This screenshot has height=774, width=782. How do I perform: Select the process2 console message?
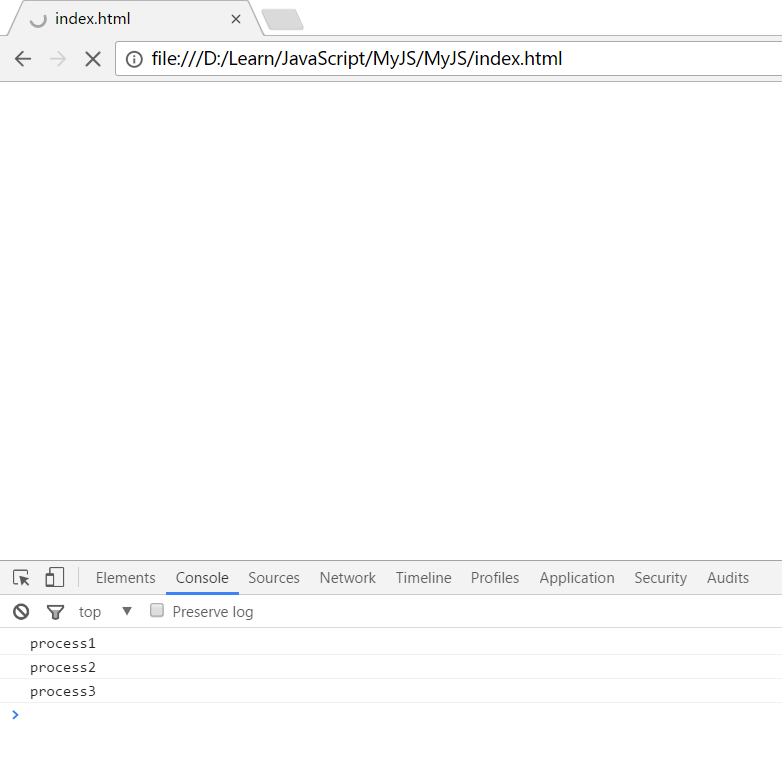(x=391, y=667)
